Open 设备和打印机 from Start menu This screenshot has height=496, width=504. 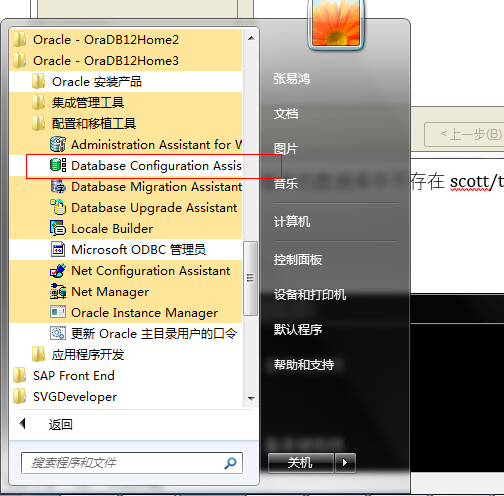pyautogui.click(x=310, y=295)
